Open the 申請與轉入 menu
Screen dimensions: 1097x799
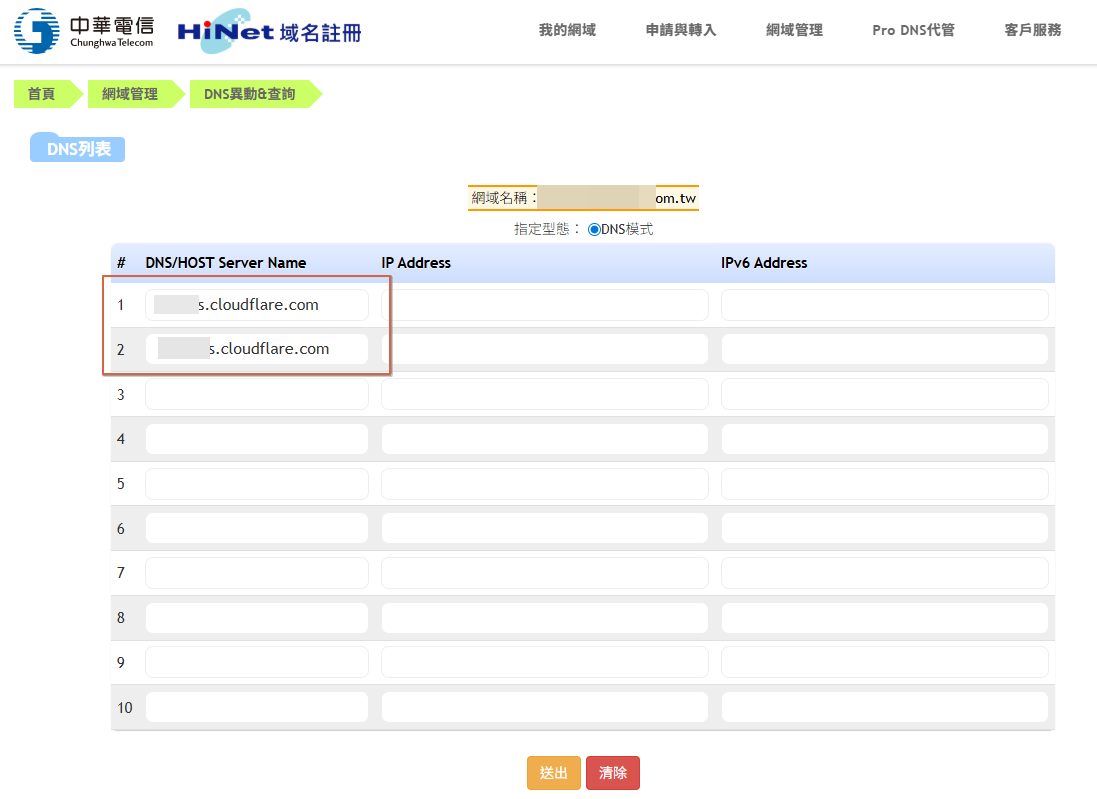pos(681,30)
